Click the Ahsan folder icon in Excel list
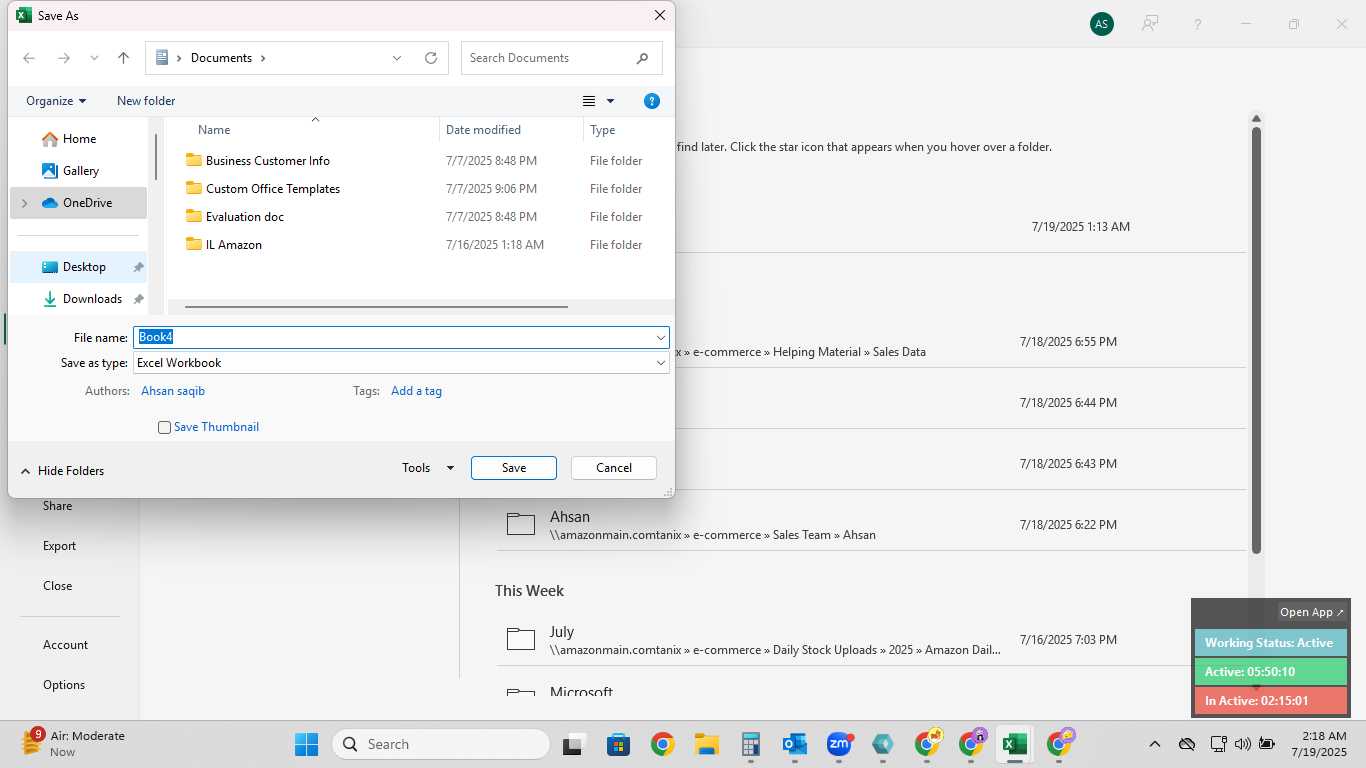The height and width of the screenshot is (768, 1366). point(521,524)
